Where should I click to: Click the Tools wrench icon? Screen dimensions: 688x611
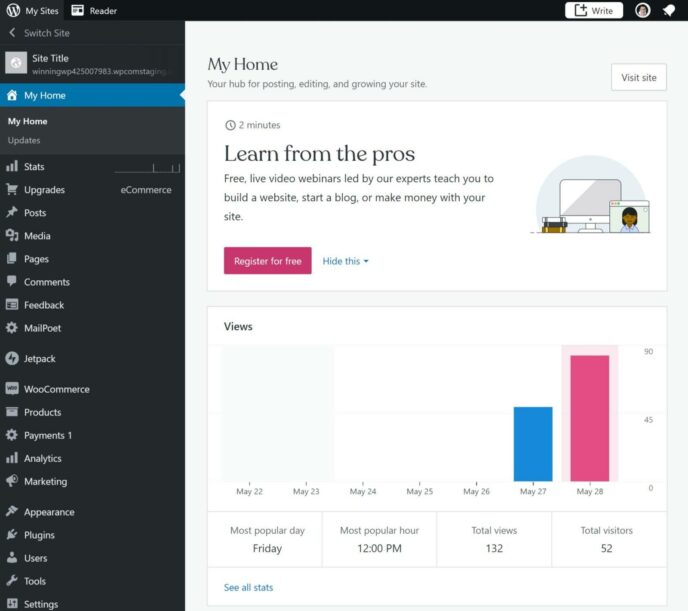point(12,580)
